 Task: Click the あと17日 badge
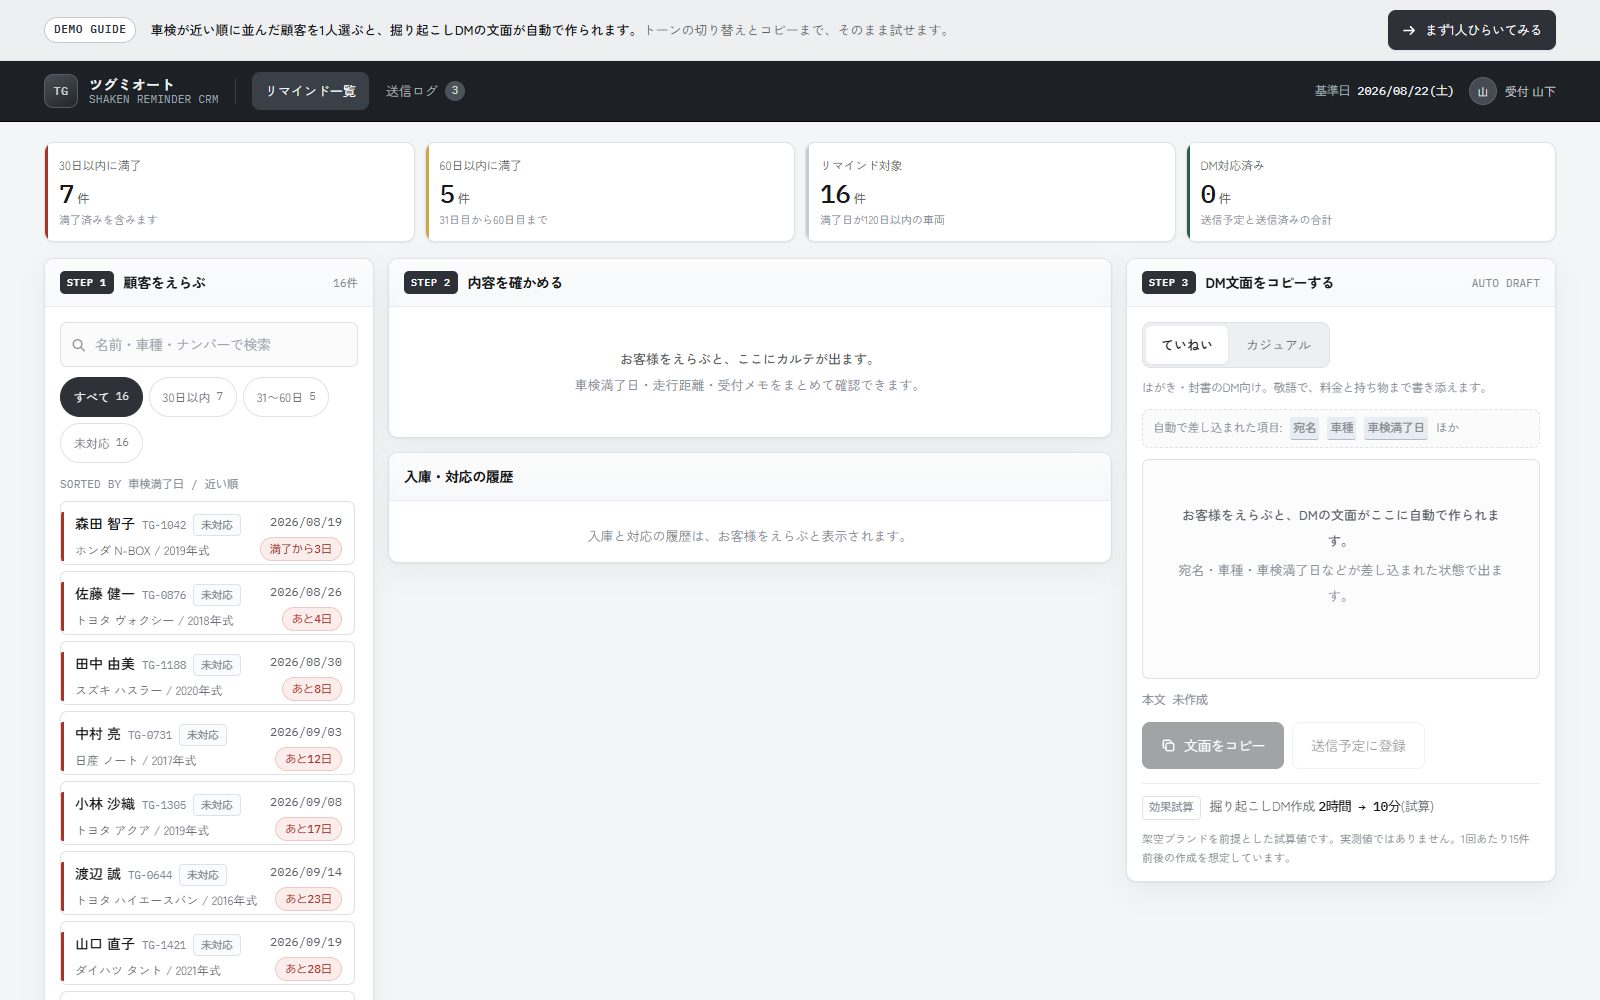[x=308, y=829]
